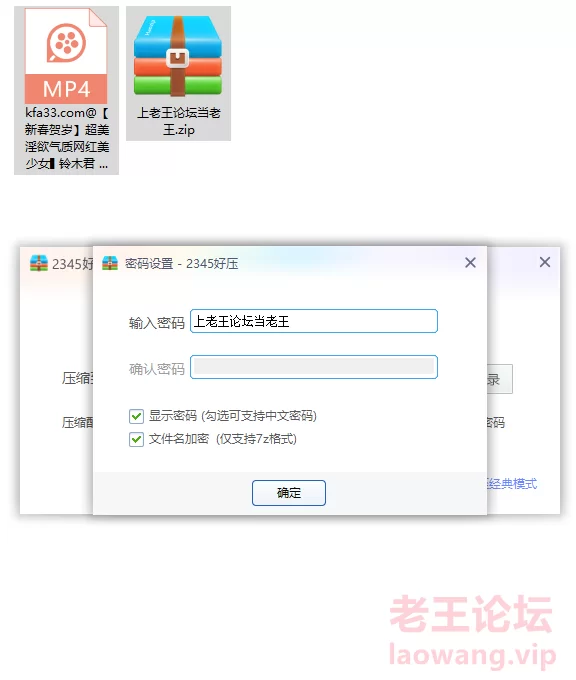Click the 2345好压 logo in password dialog title
Image resolution: width=576 pixels, height=680 pixels.
[110, 263]
